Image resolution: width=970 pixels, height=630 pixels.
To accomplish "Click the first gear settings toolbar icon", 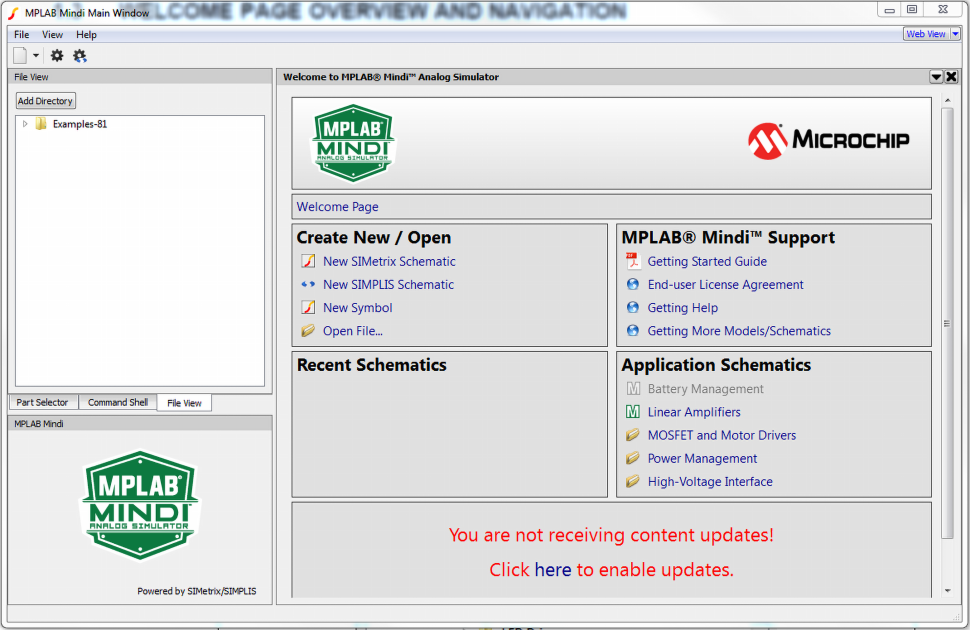I will coord(57,56).
